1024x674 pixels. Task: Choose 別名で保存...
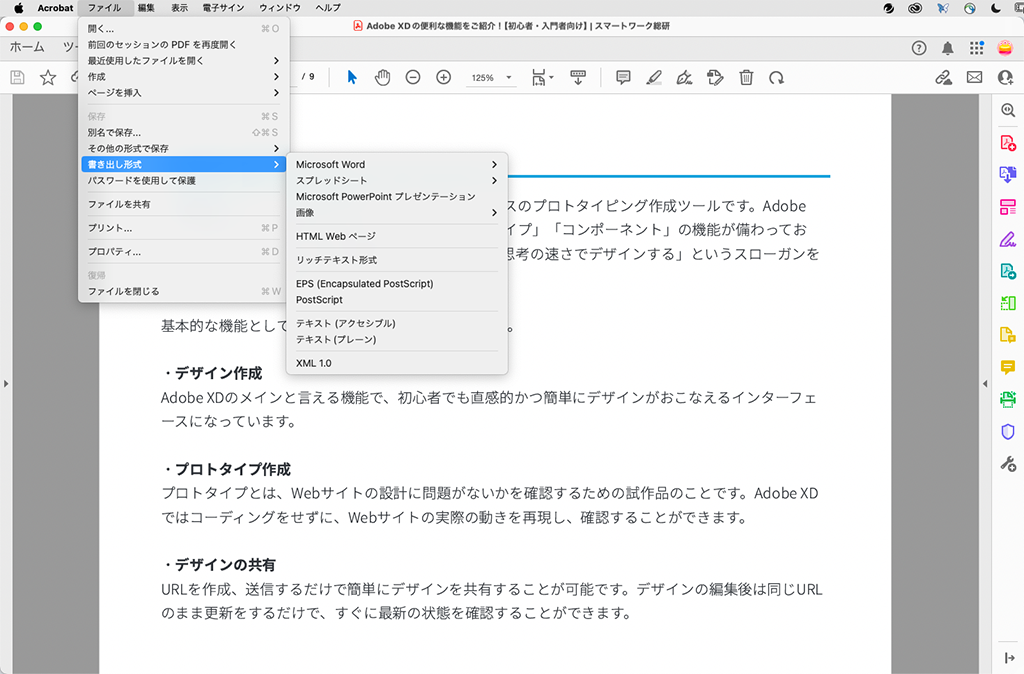coord(184,132)
